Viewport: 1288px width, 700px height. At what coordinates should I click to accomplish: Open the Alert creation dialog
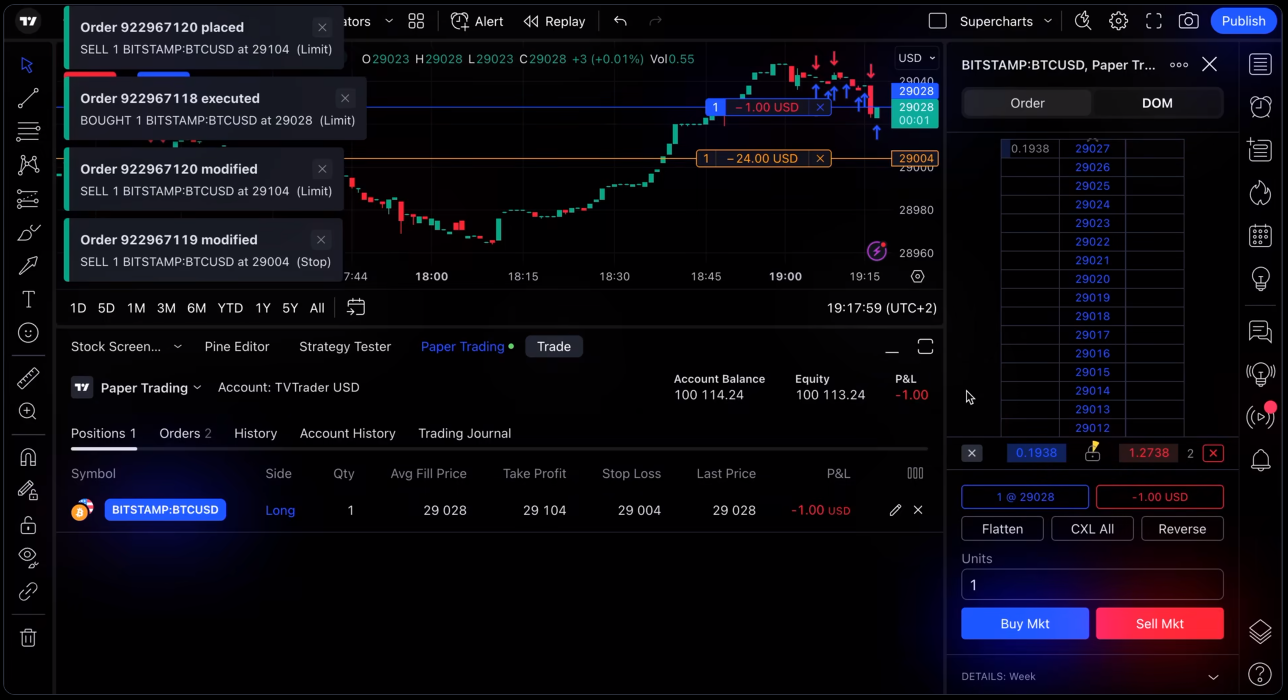[477, 21]
